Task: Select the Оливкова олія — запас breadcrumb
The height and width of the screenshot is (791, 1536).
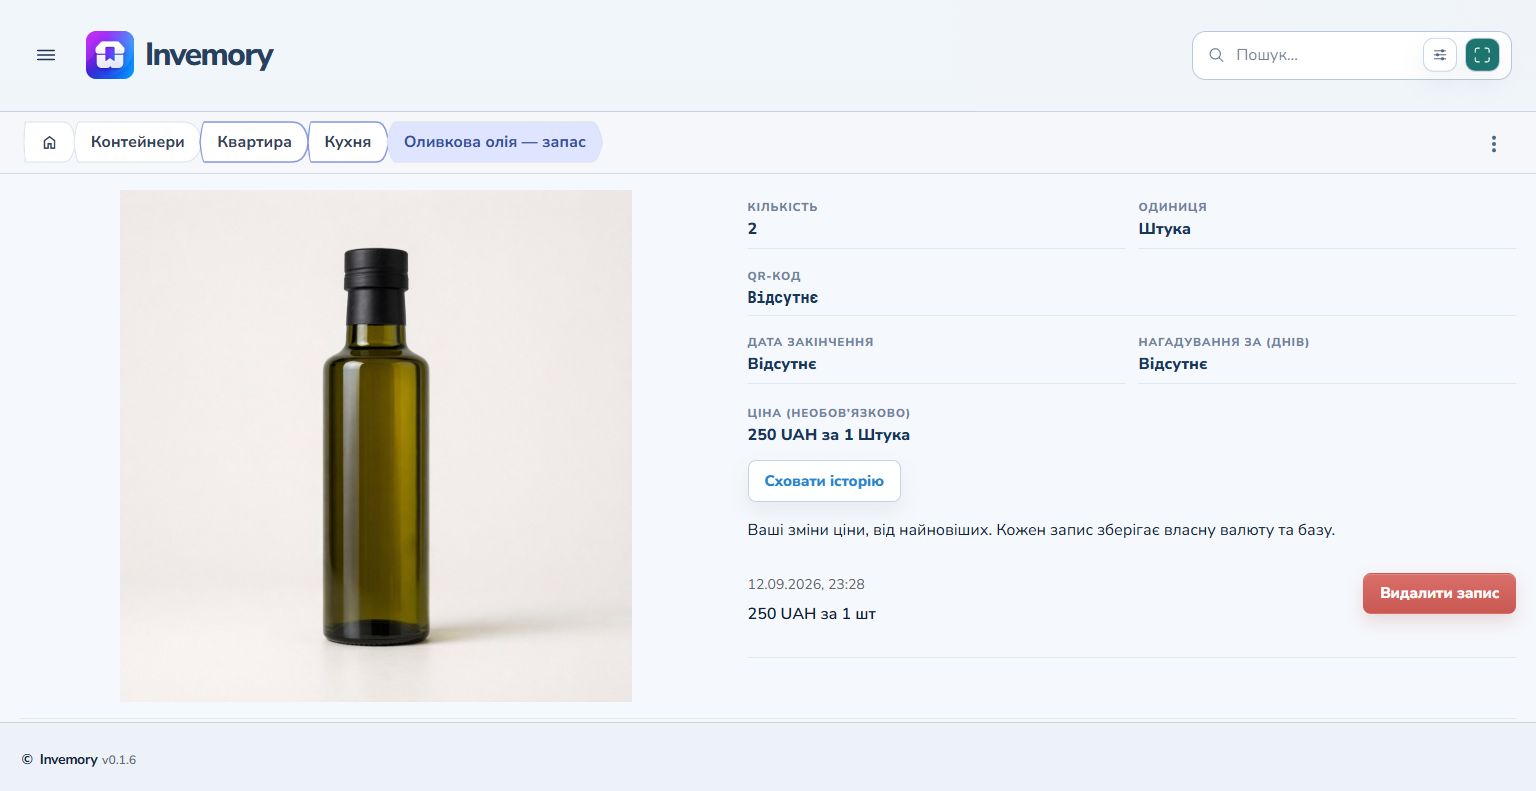Action: point(495,142)
